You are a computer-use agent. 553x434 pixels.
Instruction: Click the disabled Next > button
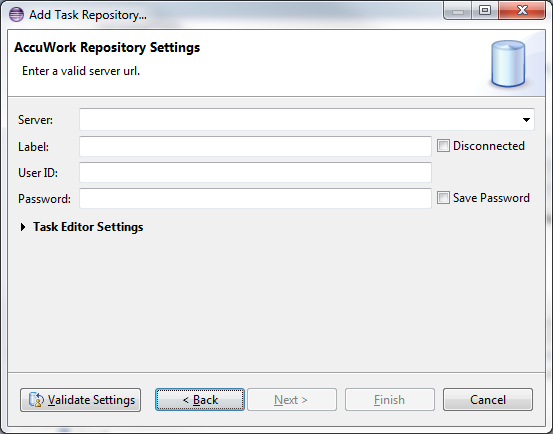[292, 400]
